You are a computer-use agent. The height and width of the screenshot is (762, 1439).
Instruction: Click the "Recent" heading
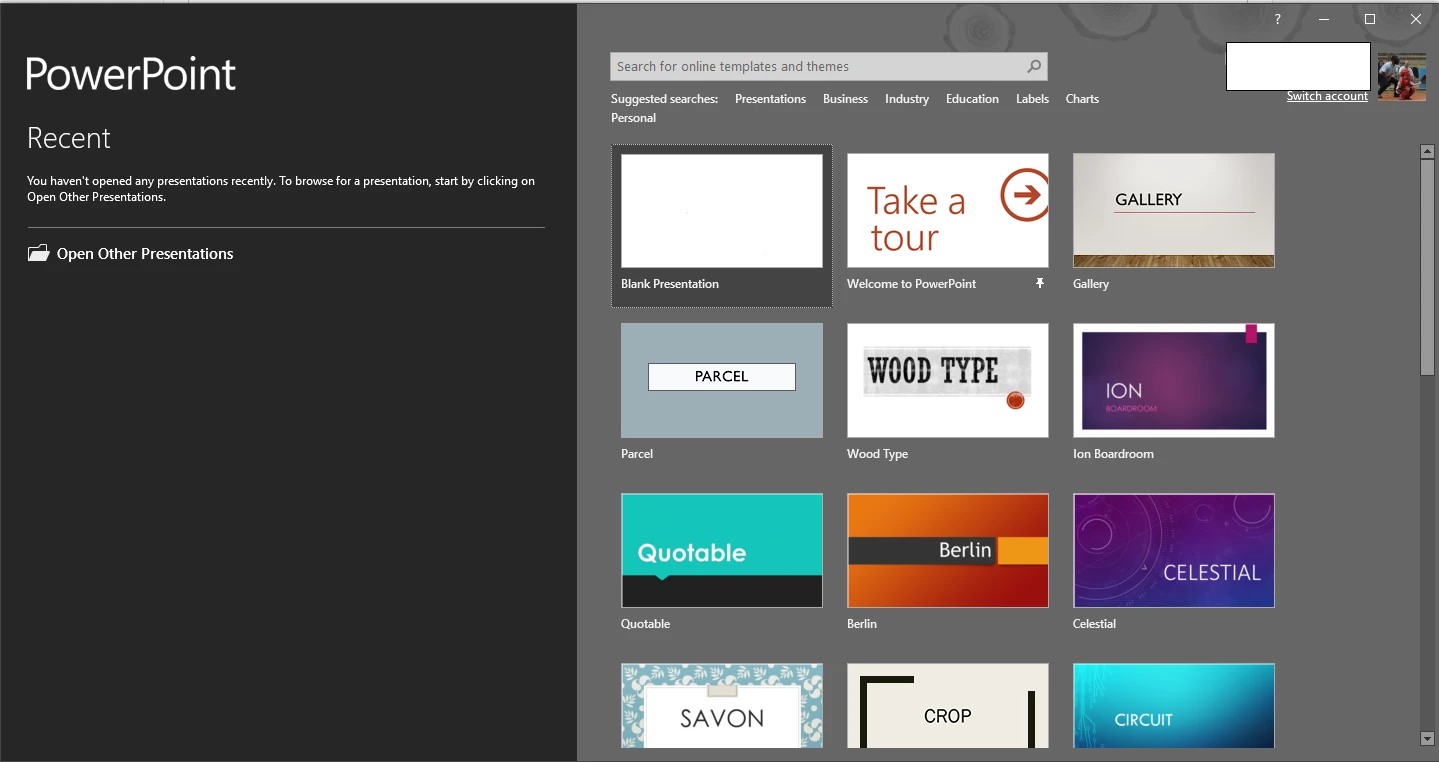click(x=69, y=138)
